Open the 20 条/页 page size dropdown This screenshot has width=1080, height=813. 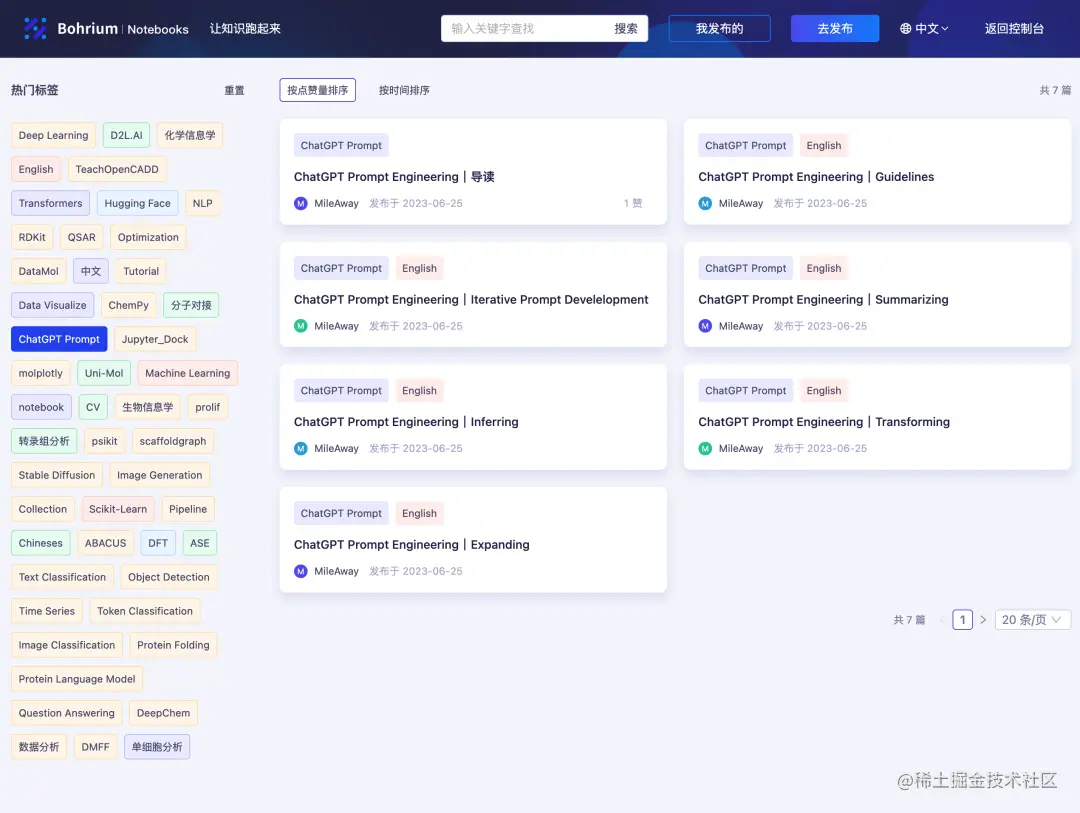(x=1032, y=619)
